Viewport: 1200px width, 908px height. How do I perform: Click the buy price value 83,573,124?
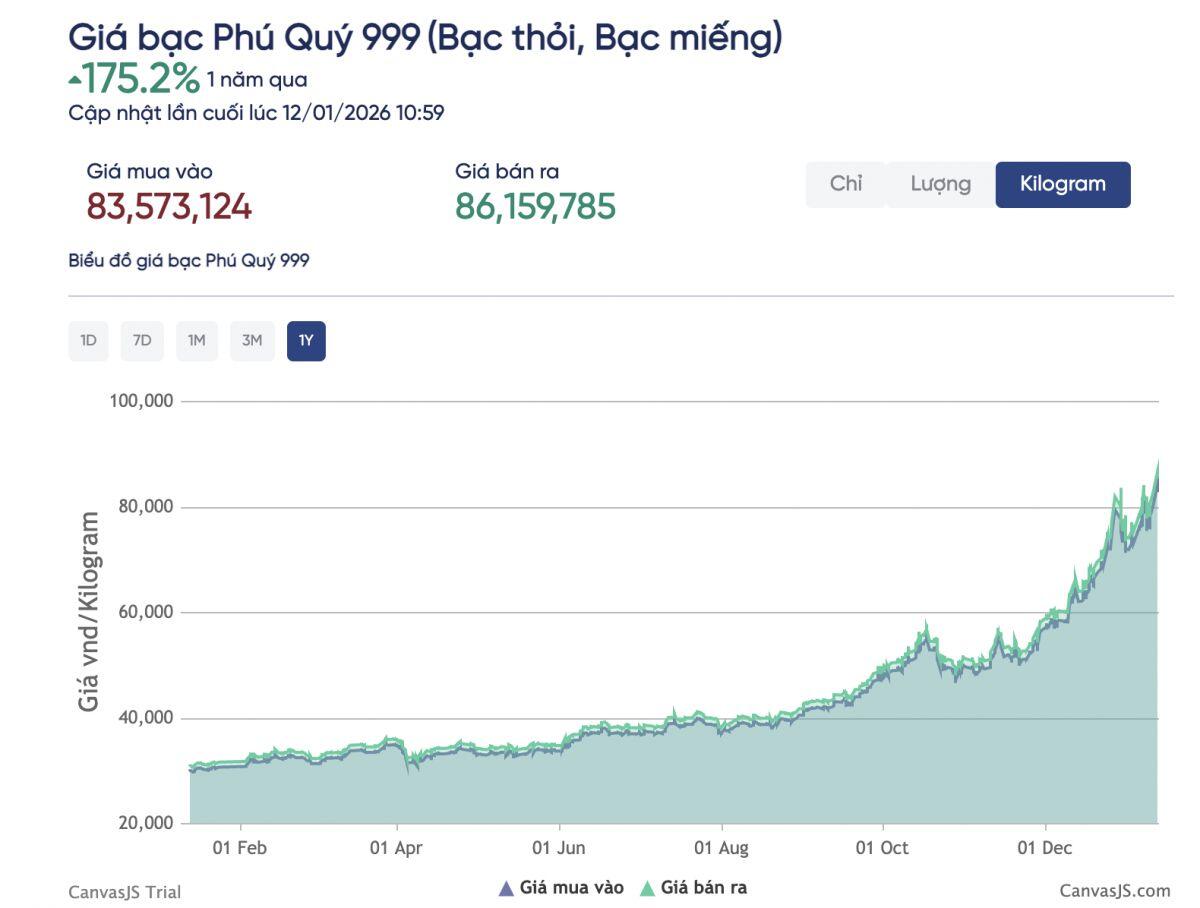coord(169,206)
